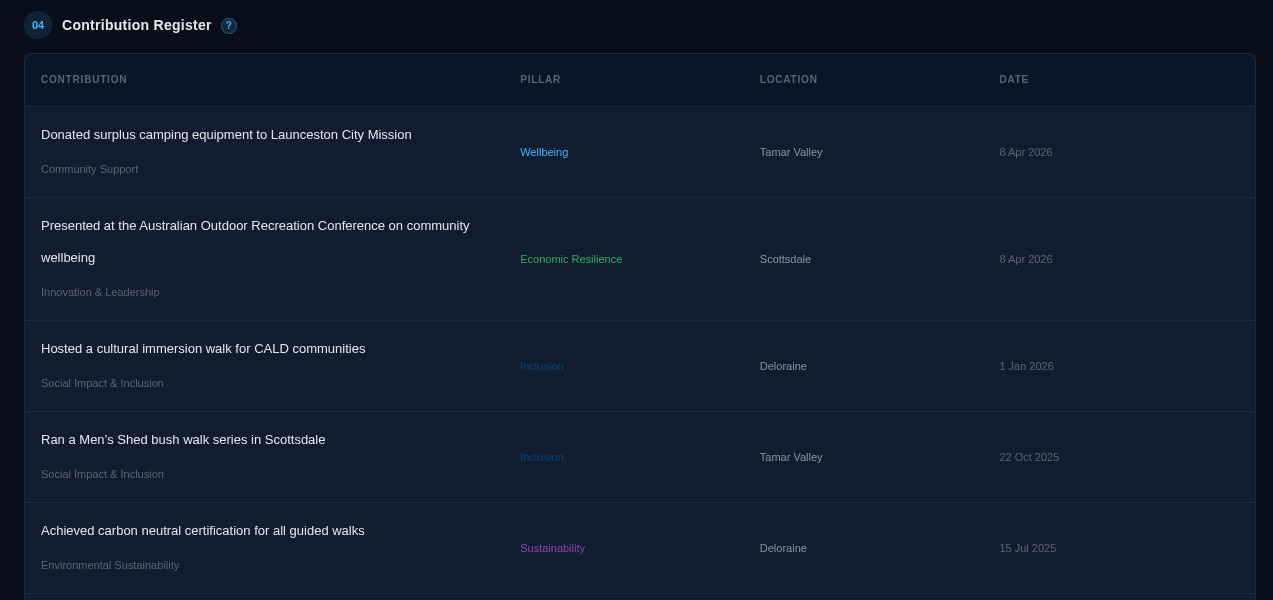Click the Community Support category label
Image resolution: width=1273 pixels, height=600 pixels.
click(89, 169)
